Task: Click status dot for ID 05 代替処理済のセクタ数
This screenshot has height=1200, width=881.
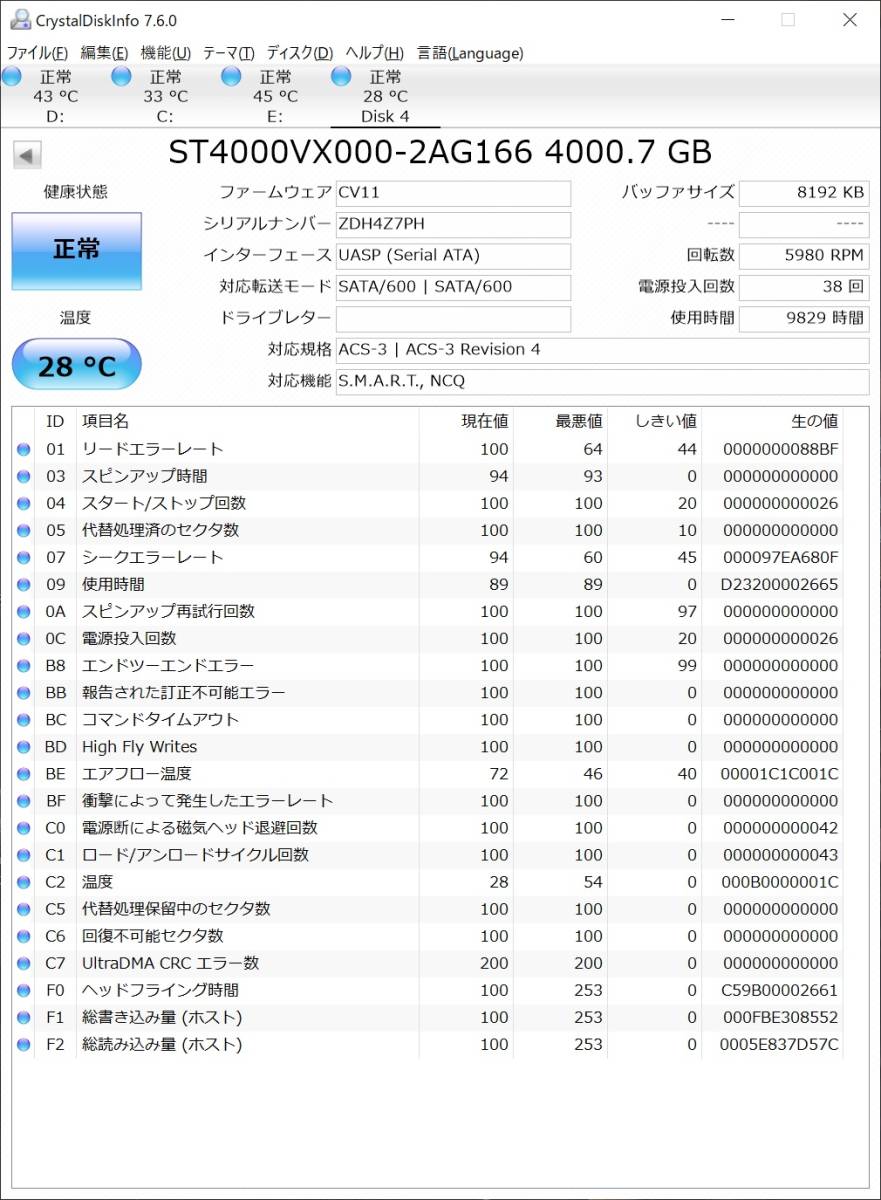Action: tap(23, 531)
